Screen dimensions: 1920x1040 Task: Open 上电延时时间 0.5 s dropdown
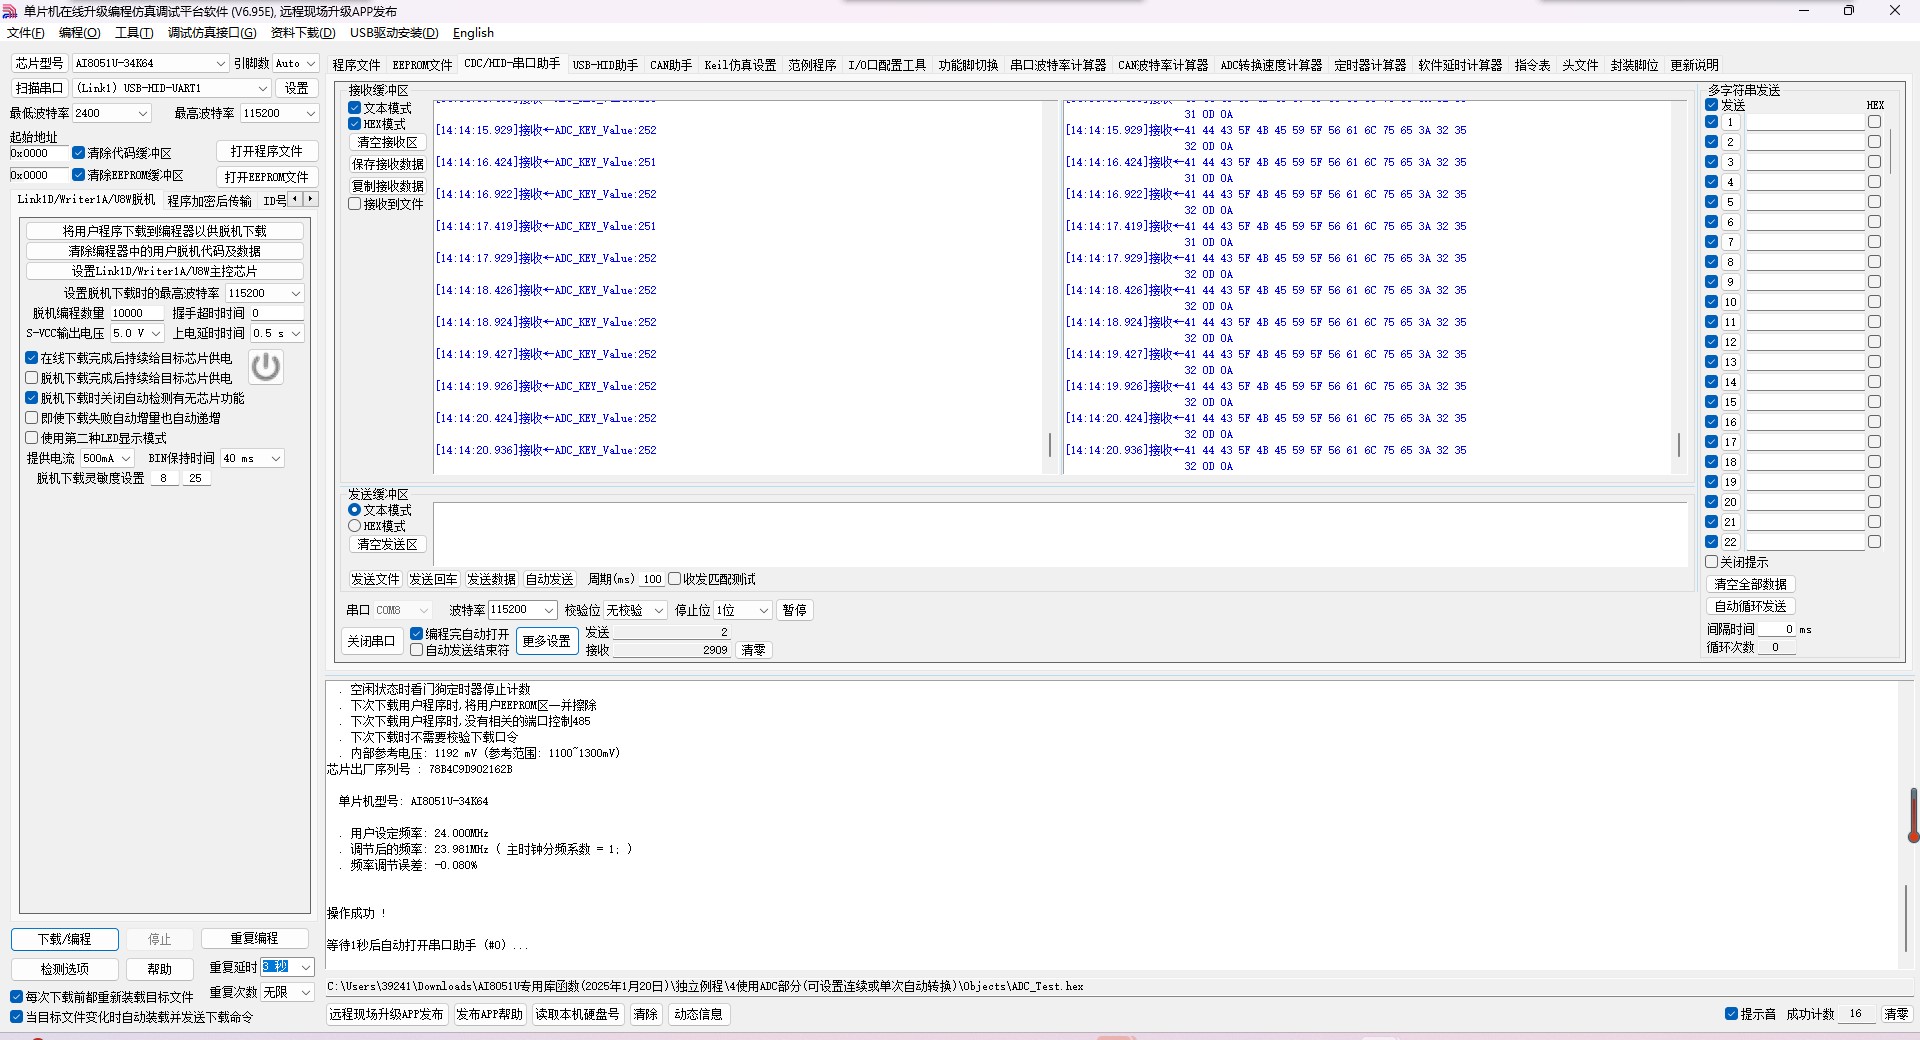coord(296,333)
